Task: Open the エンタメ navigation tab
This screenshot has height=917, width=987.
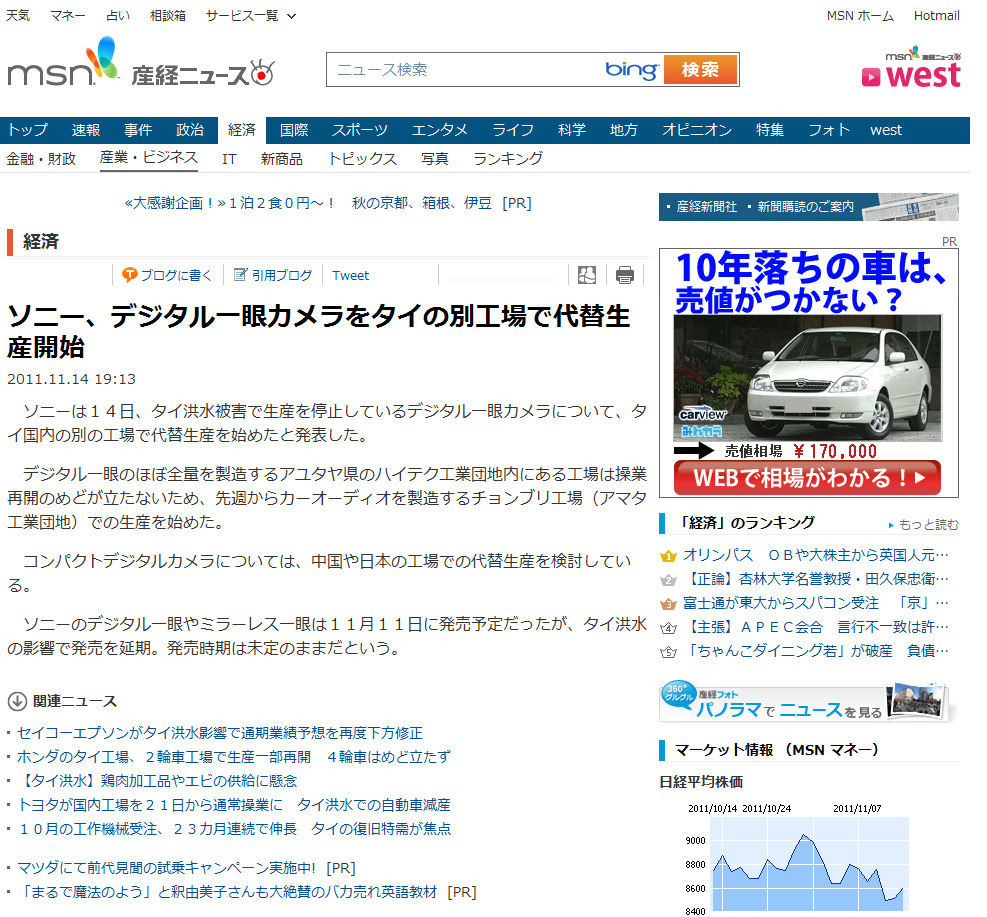Action: tap(439, 130)
